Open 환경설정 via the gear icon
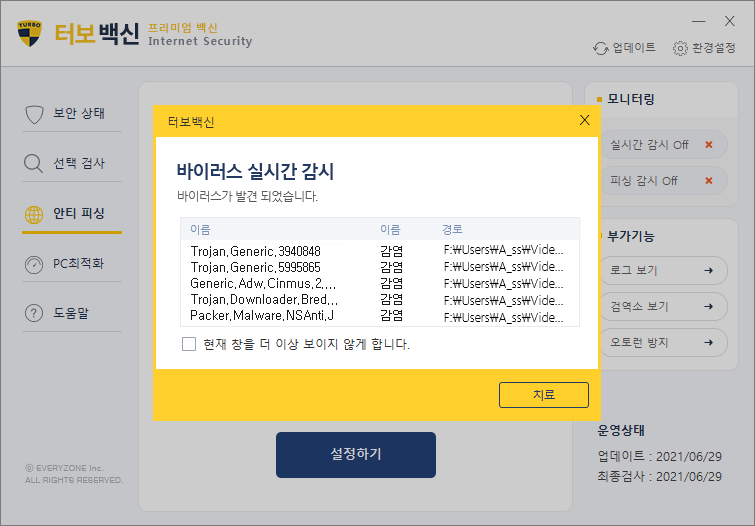Image resolution: width=755 pixels, height=526 pixels. [680, 48]
